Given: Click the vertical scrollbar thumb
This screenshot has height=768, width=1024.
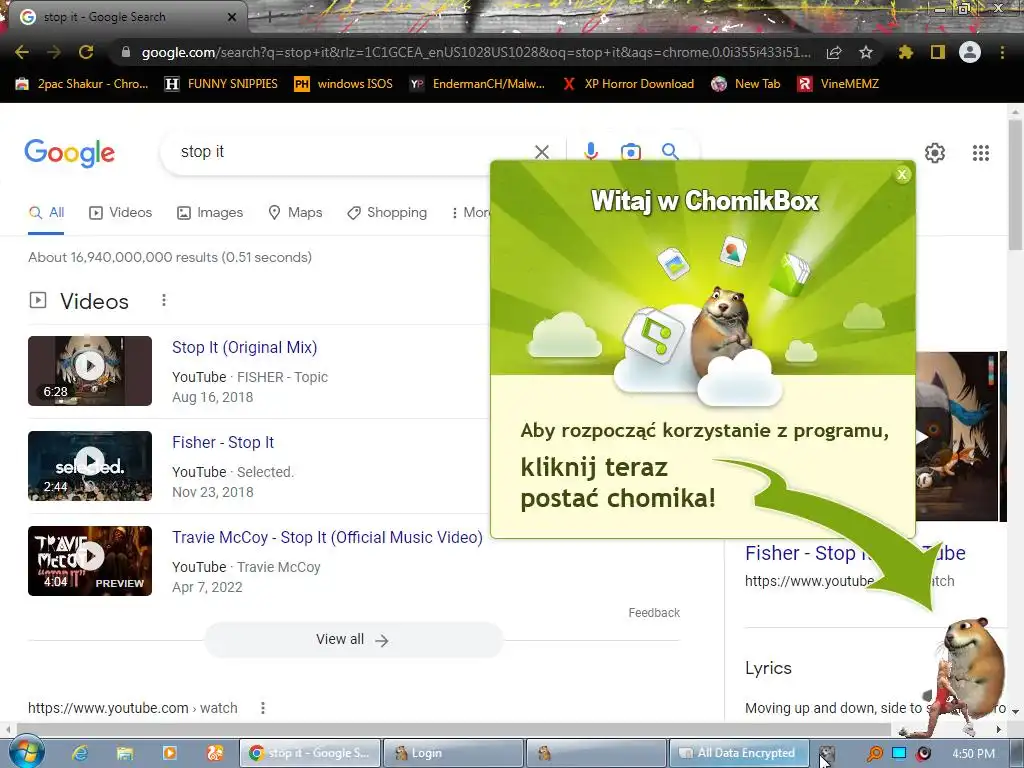Looking at the screenshot, I should point(1015,184).
